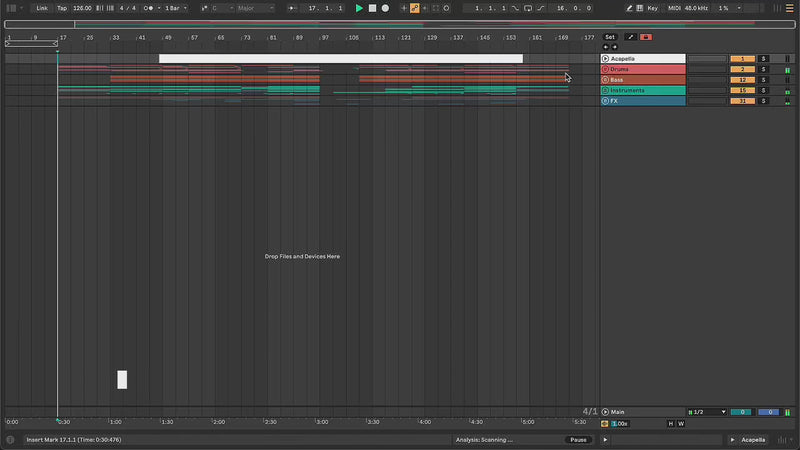This screenshot has height=450, width=800.
Task: Click the Tap tempo button
Action: point(62,8)
